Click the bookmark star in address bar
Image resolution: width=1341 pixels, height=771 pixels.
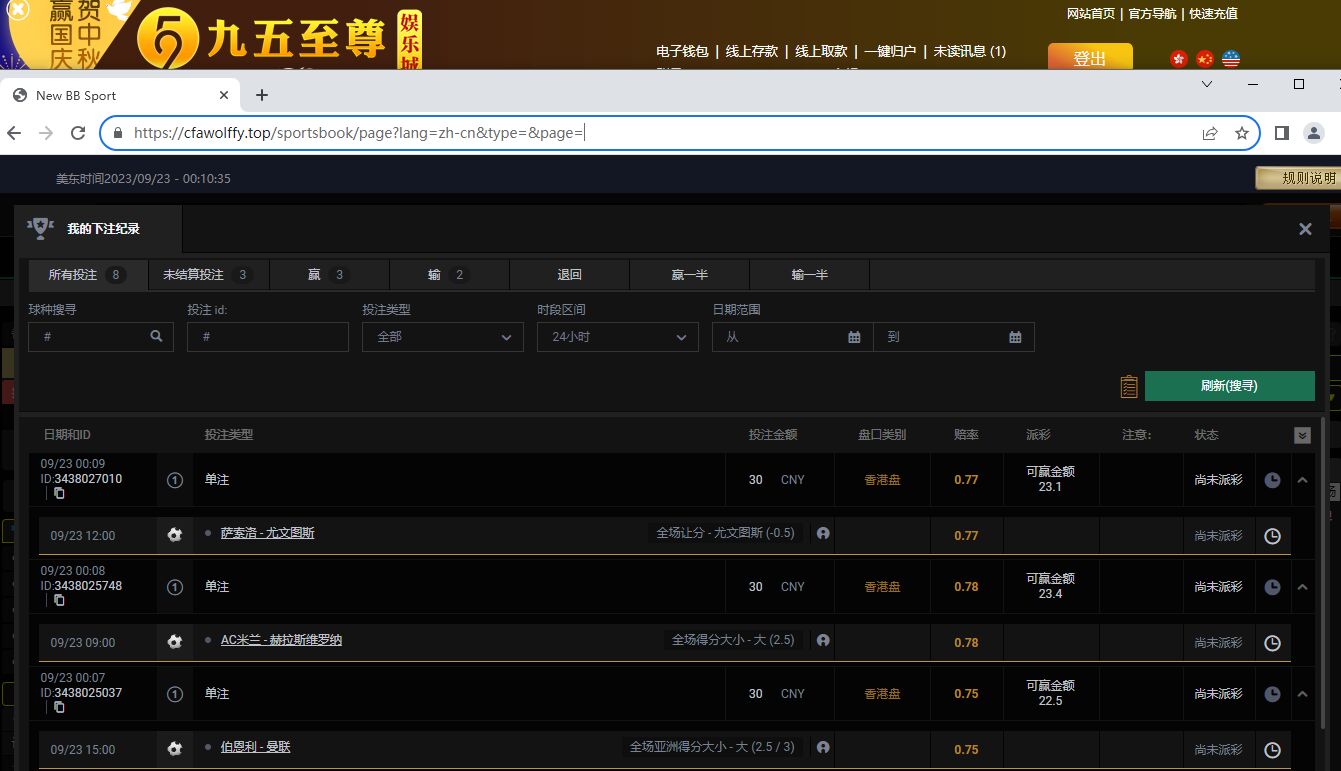click(x=1242, y=133)
